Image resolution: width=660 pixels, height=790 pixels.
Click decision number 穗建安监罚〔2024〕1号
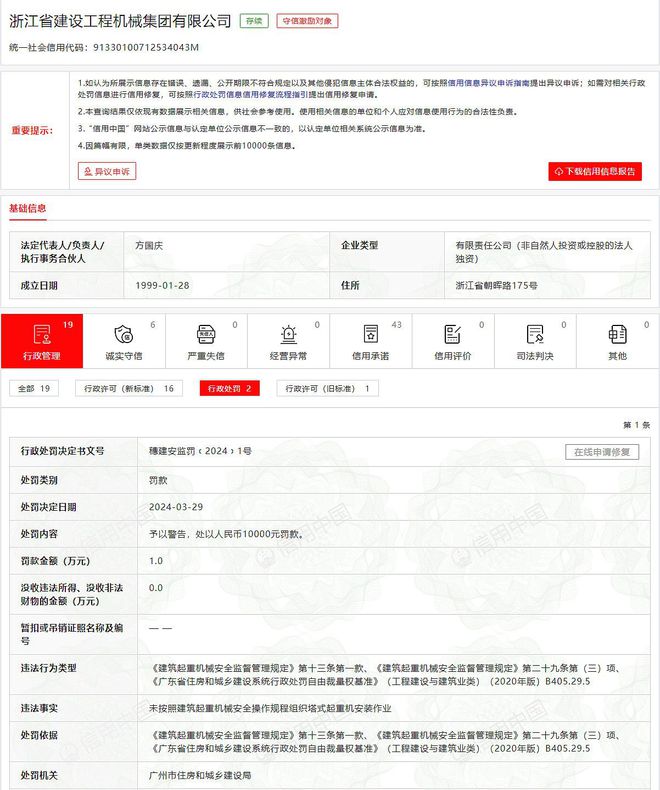[201, 451]
